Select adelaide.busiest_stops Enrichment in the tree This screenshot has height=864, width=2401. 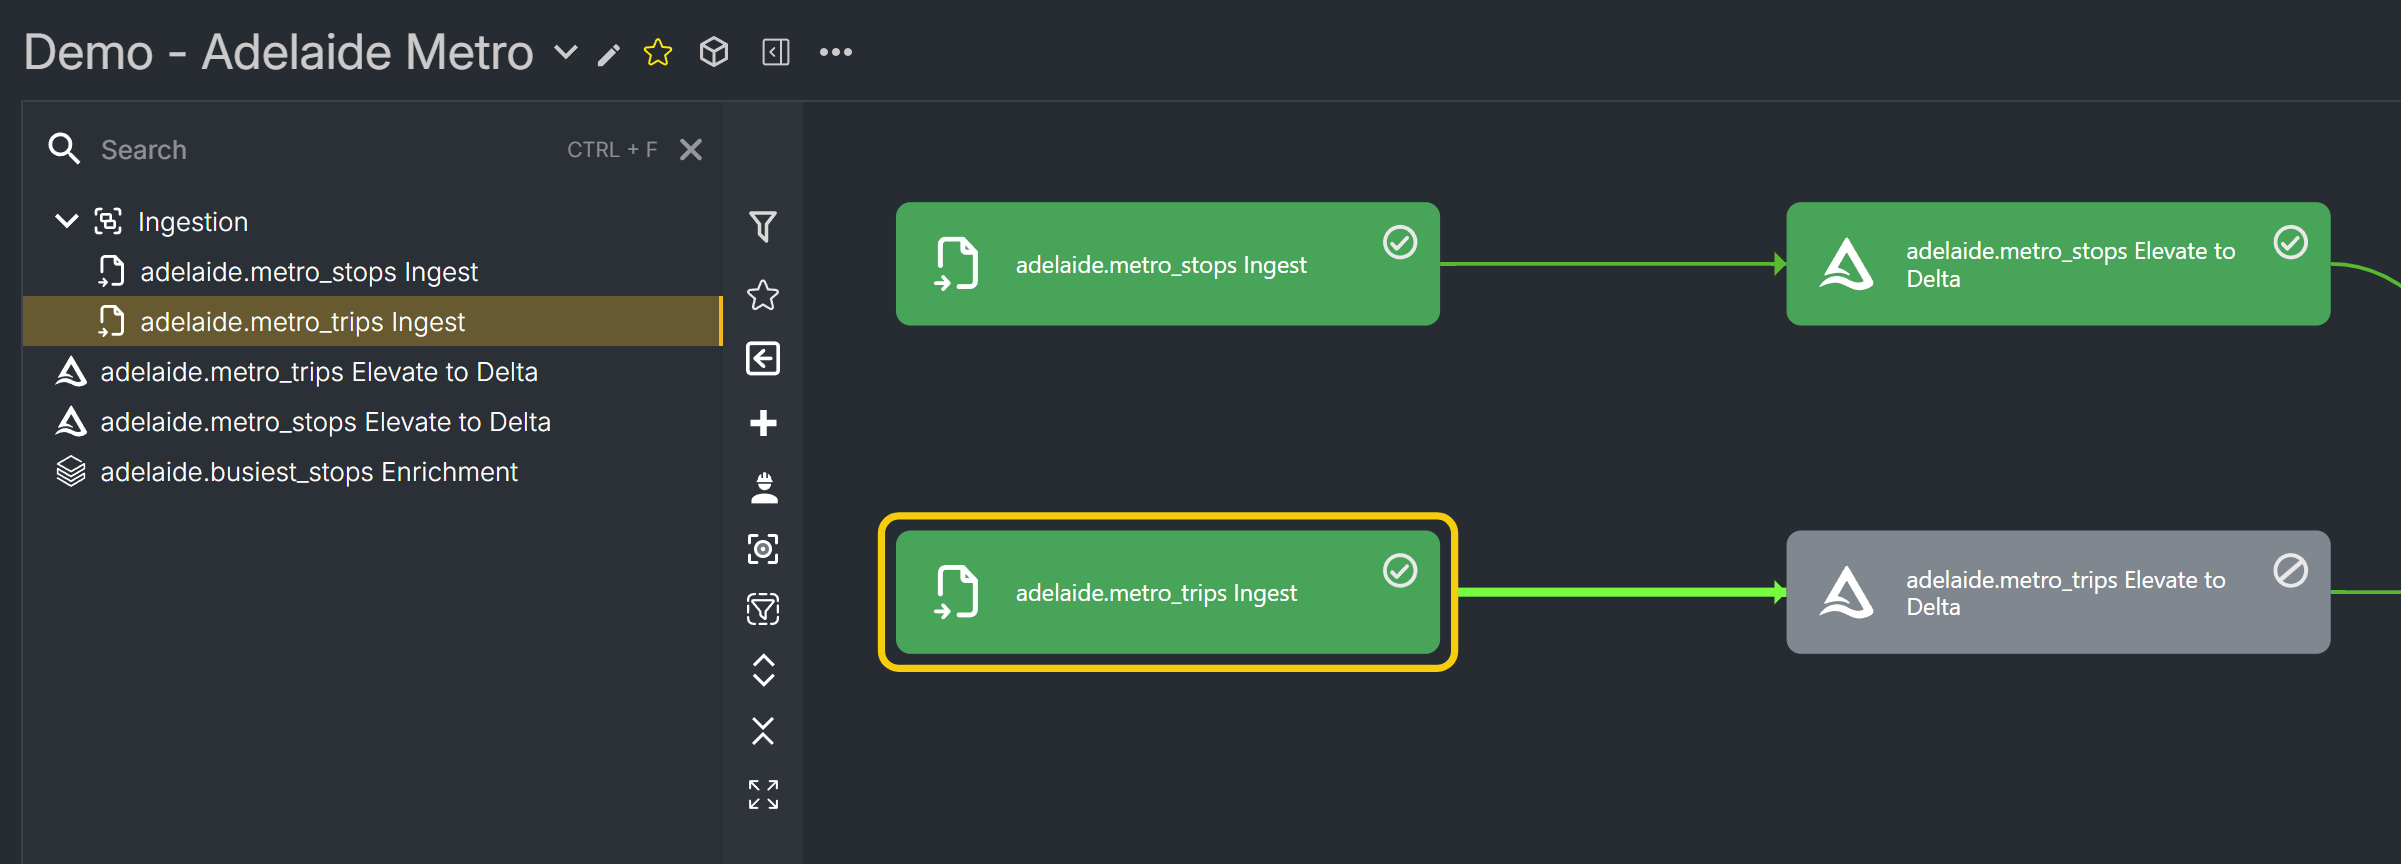(309, 472)
